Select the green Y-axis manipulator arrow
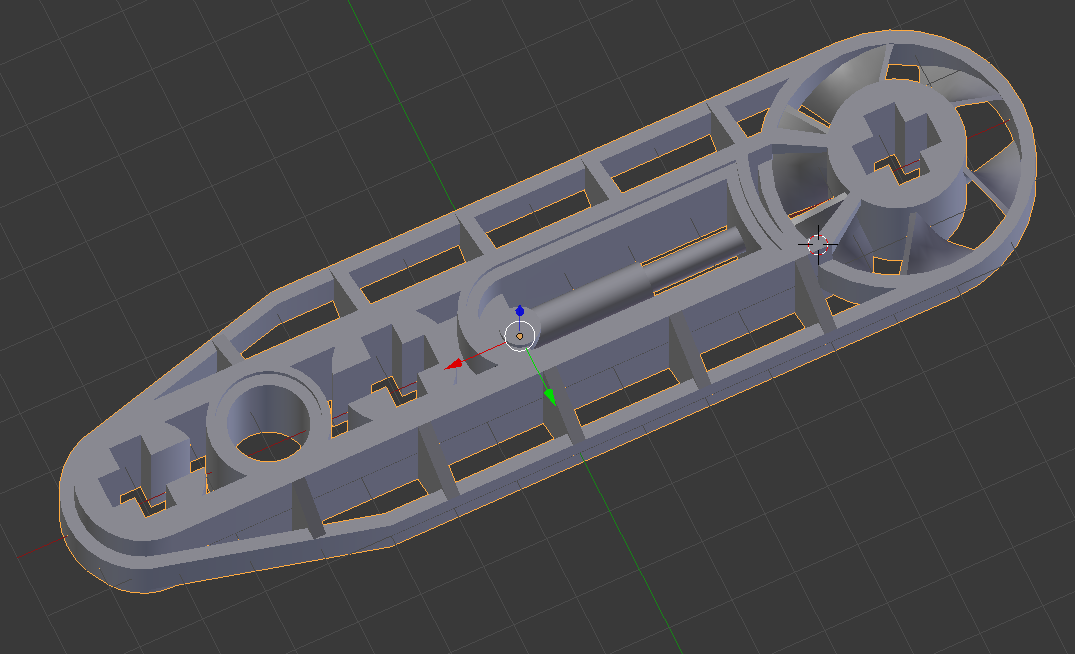Image resolution: width=1075 pixels, height=654 pixels. click(549, 396)
